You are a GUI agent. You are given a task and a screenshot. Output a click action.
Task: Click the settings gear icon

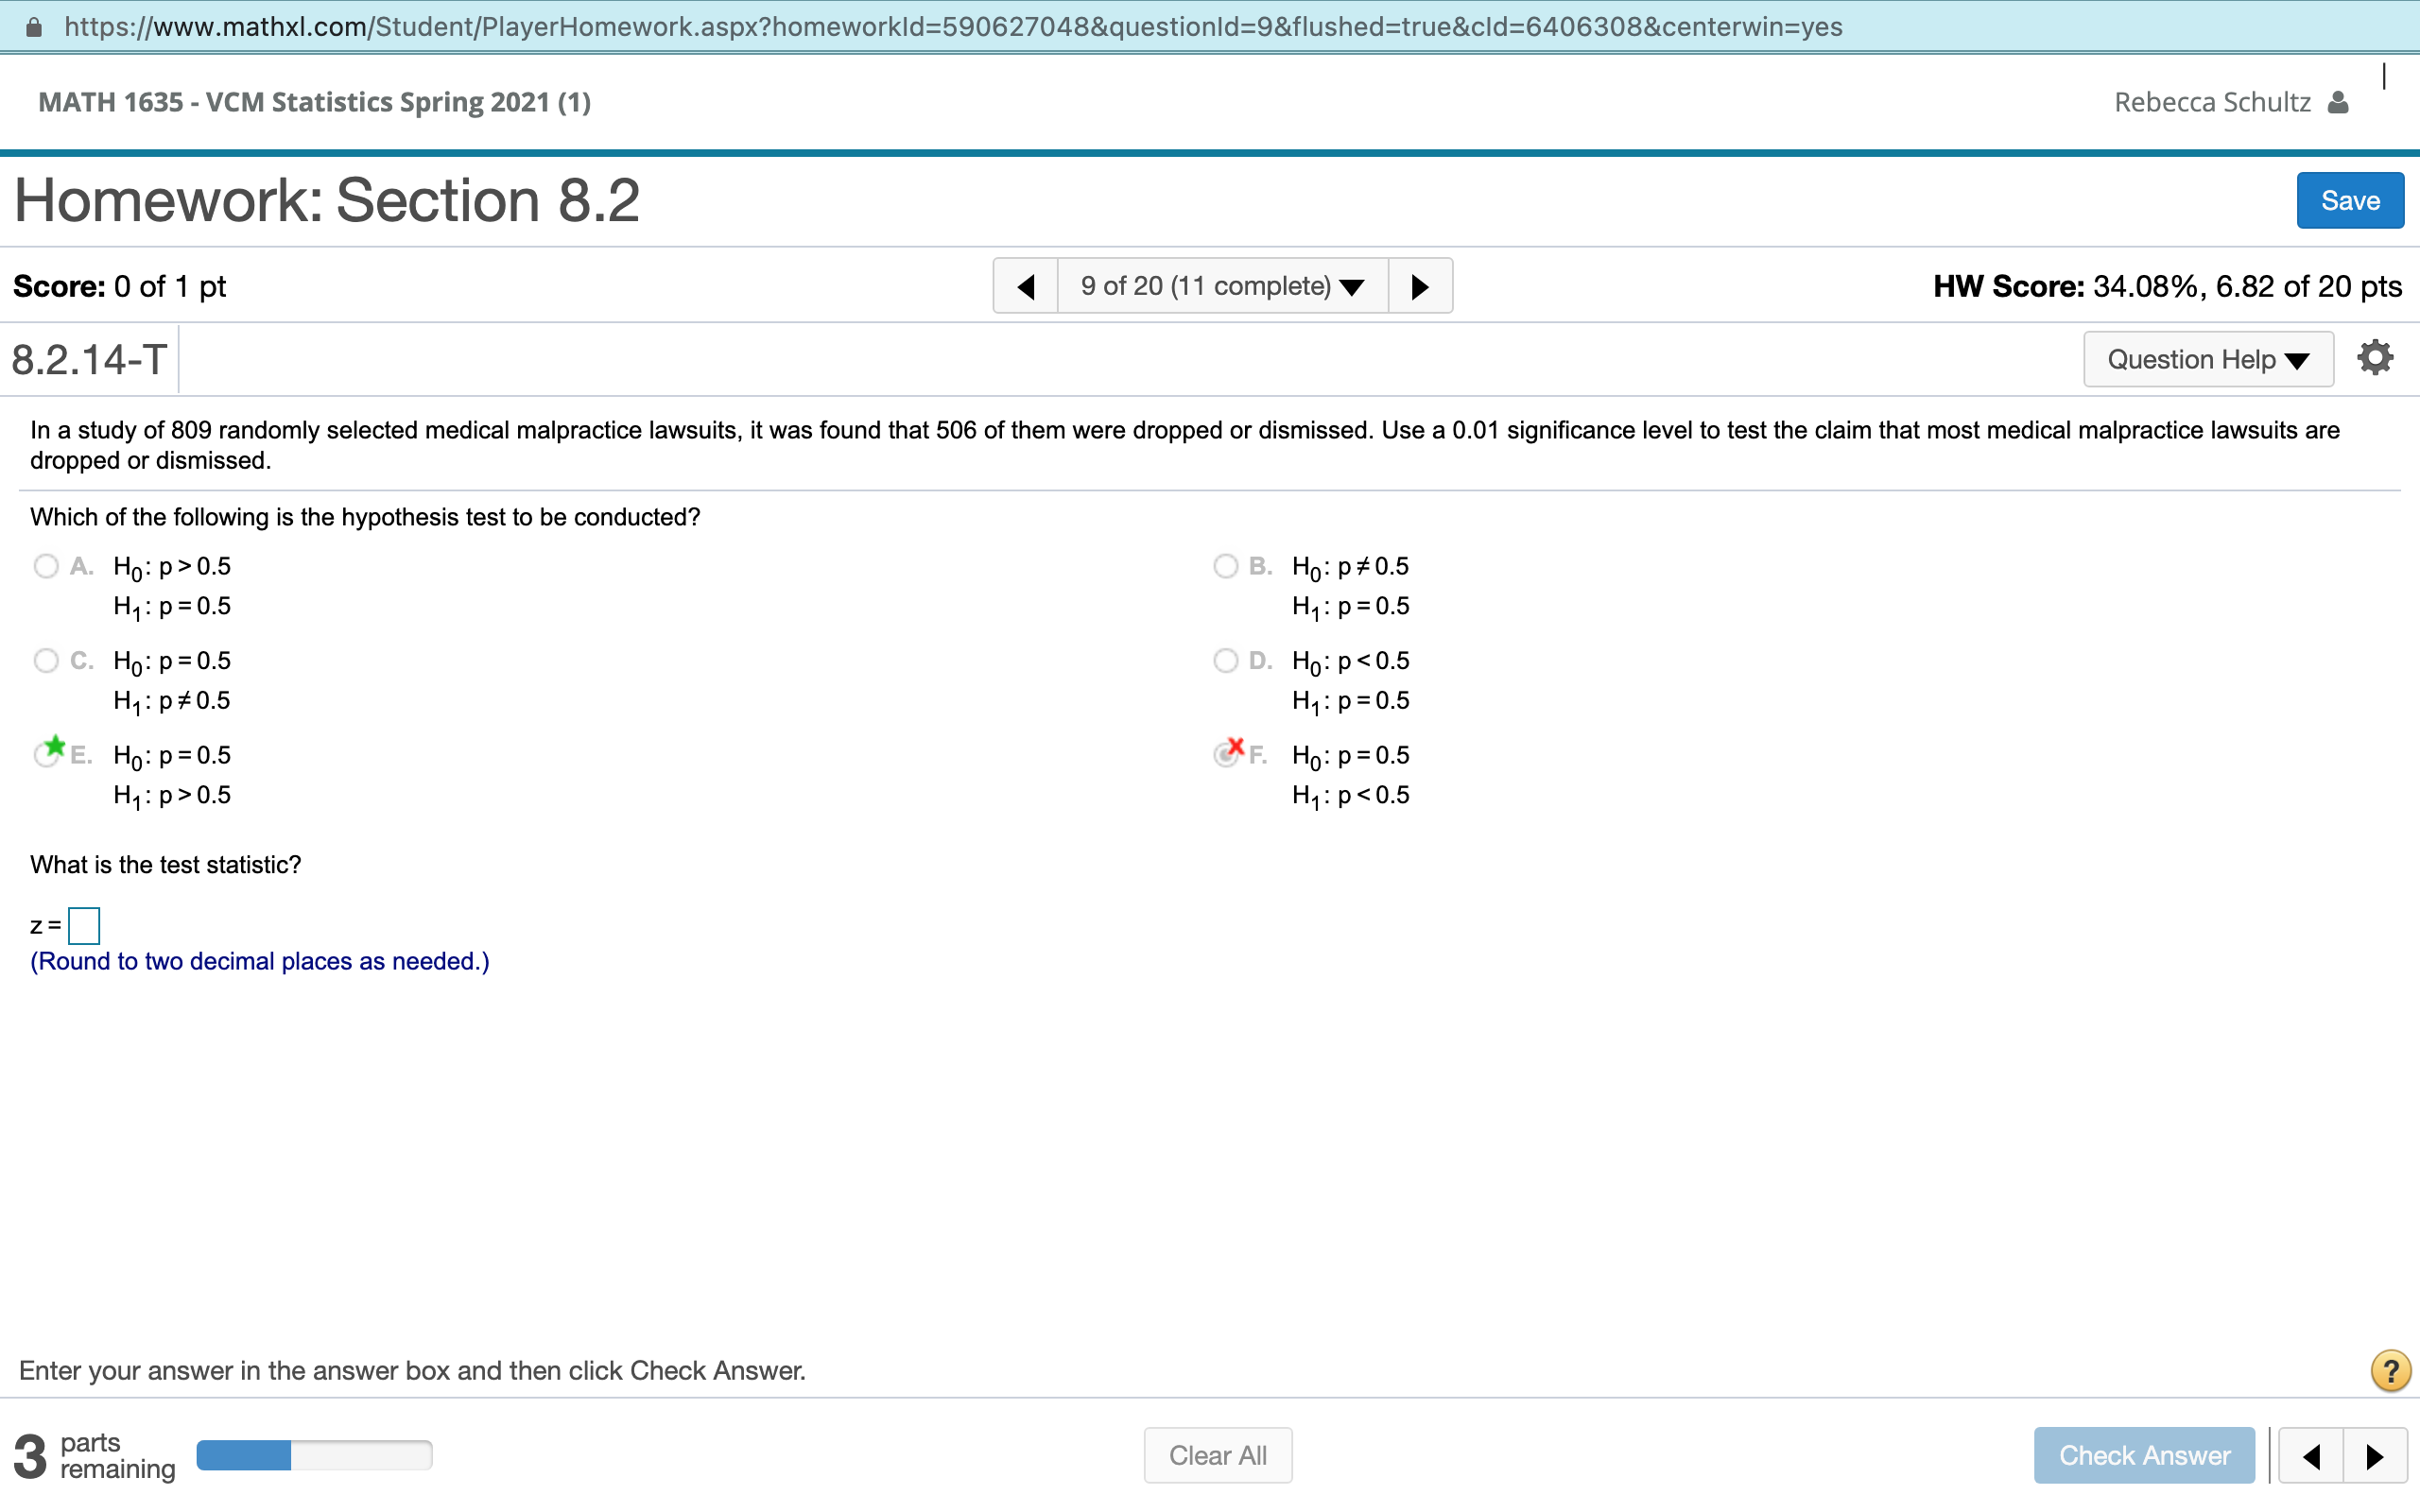pos(2374,358)
